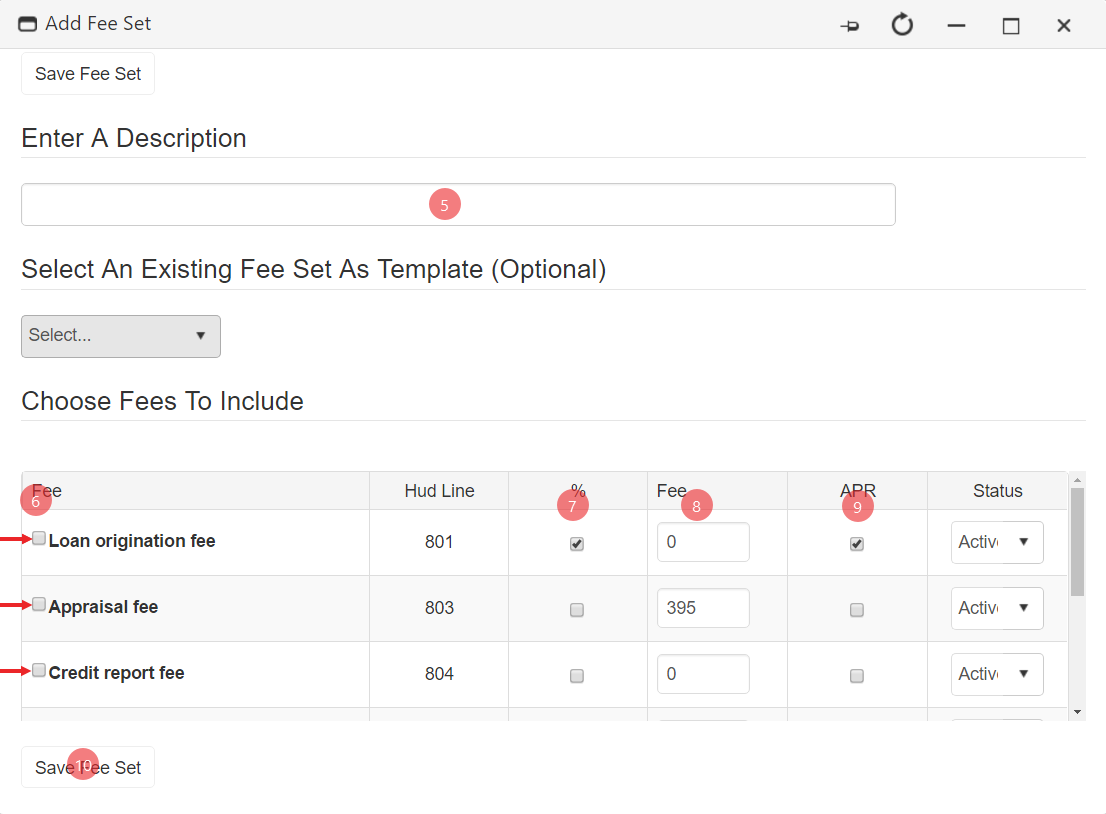Click the fee set description text field
The height and width of the screenshot is (814, 1106).
pyautogui.click(x=458, y=204)
